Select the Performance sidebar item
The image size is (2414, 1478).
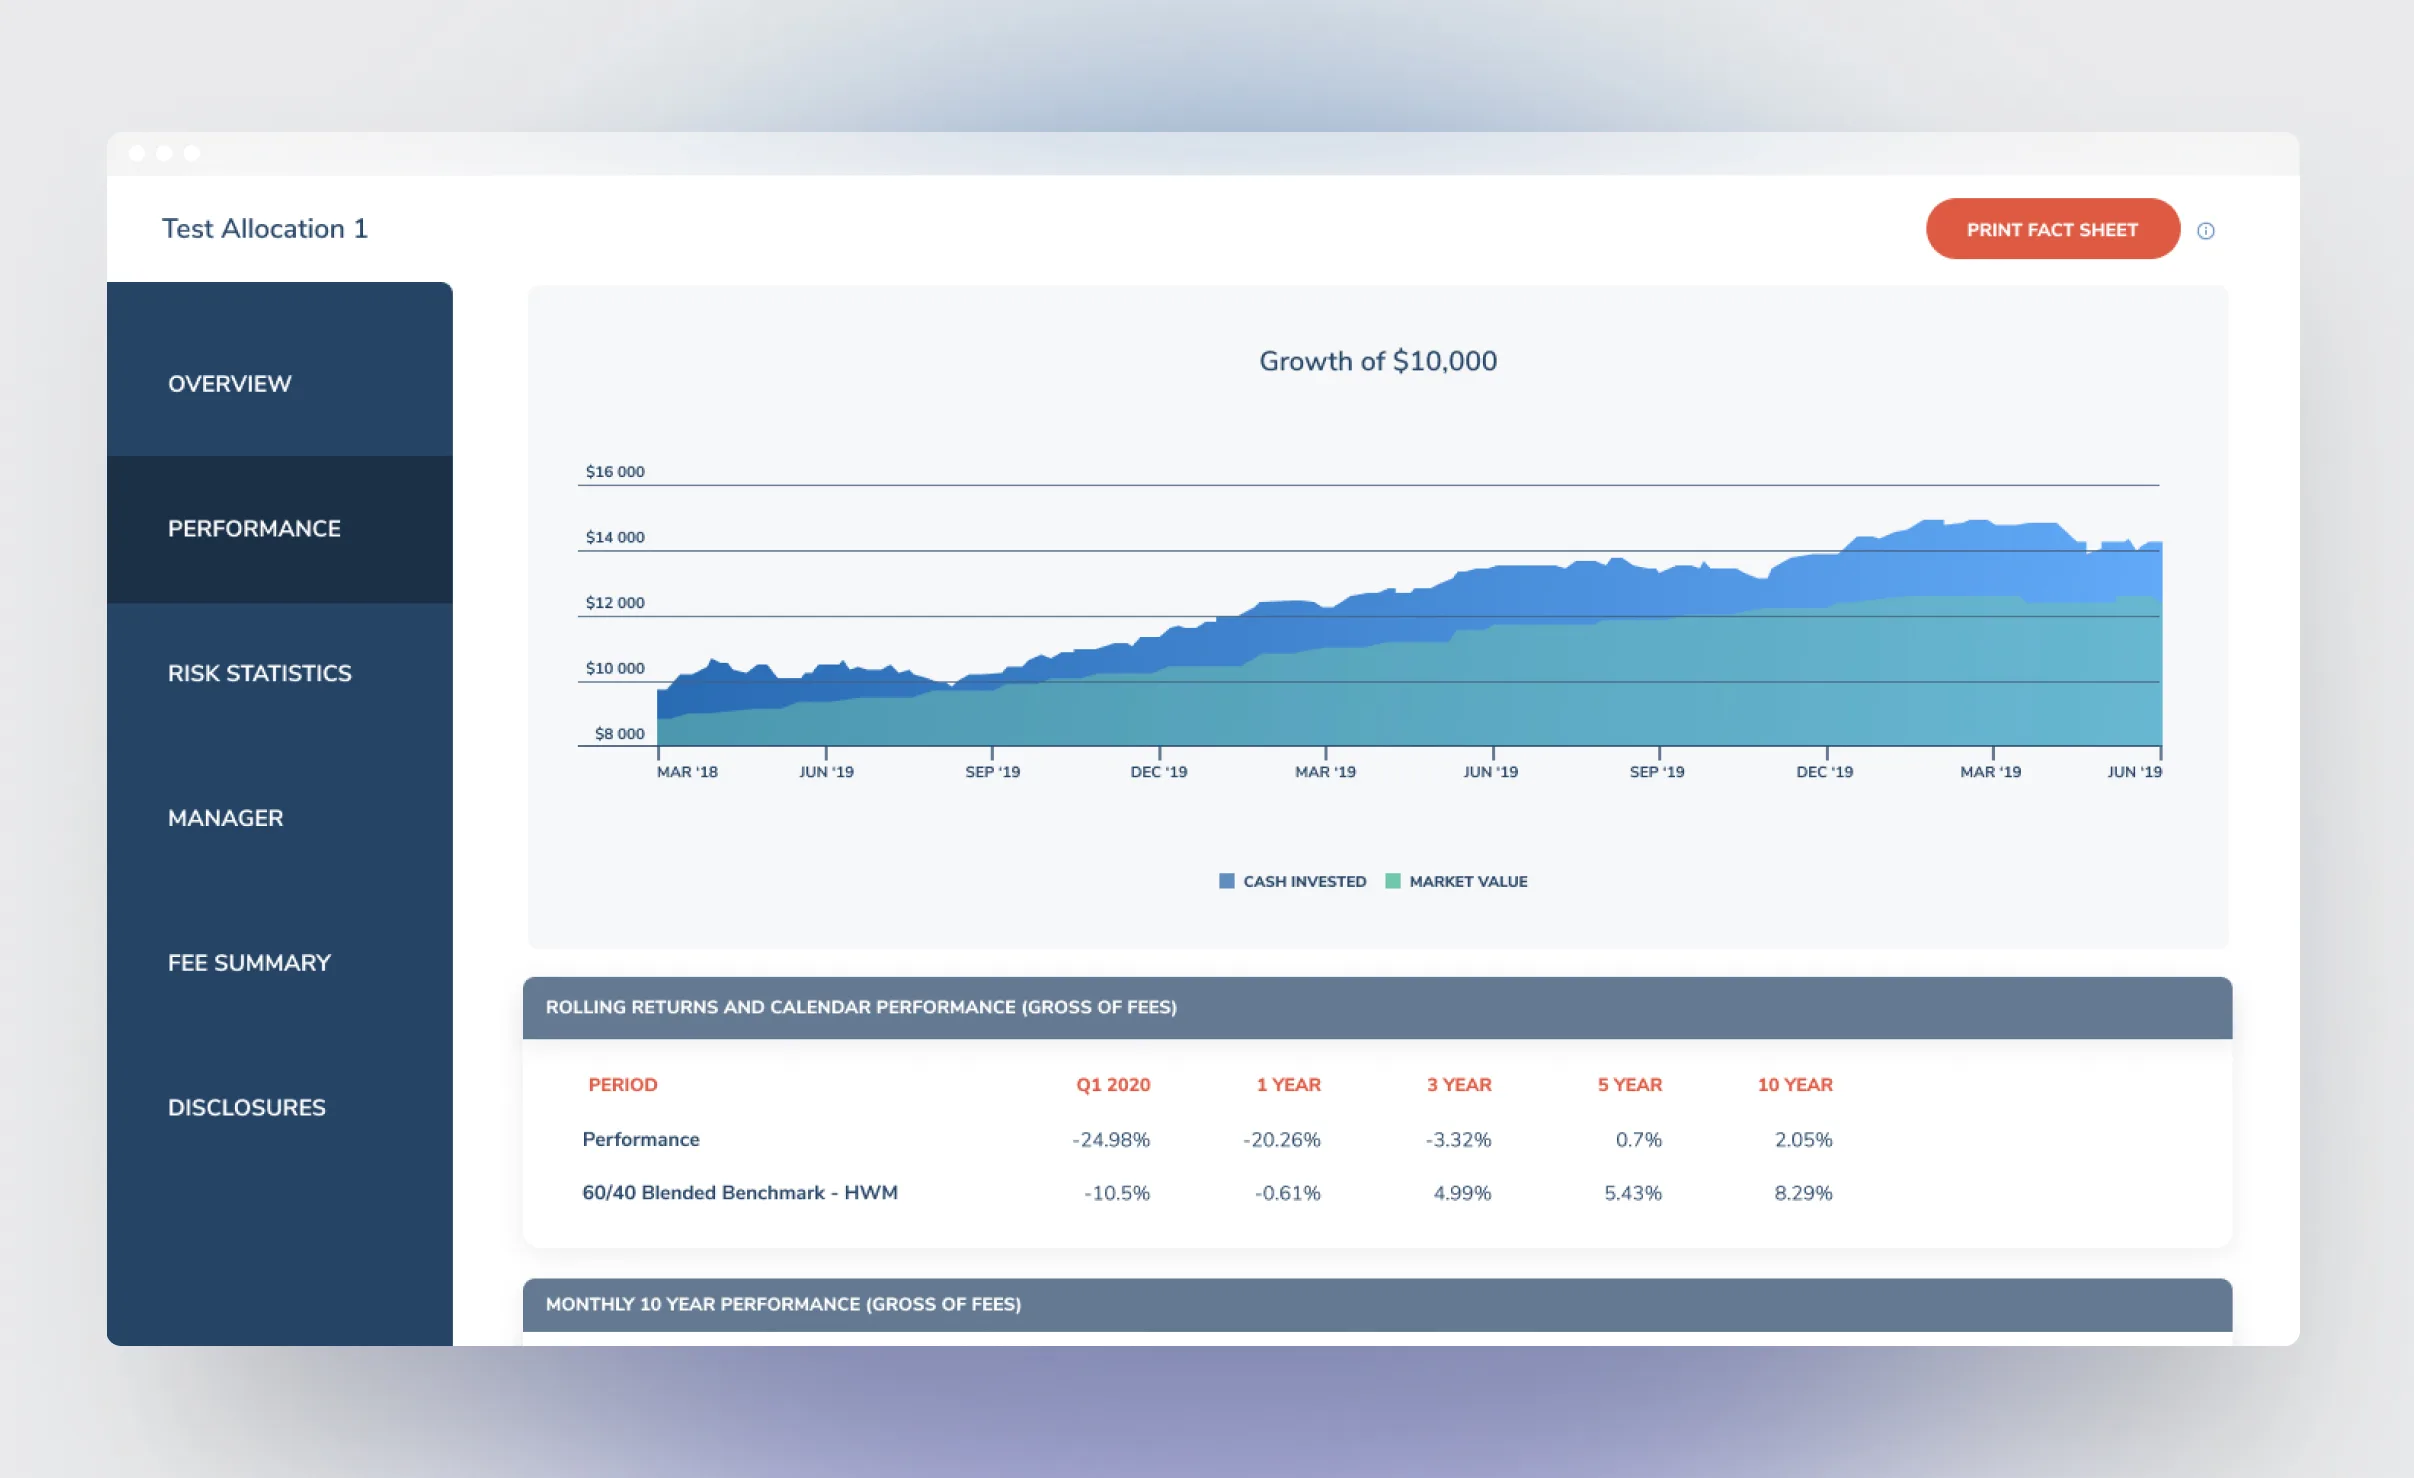pos(280,529)
